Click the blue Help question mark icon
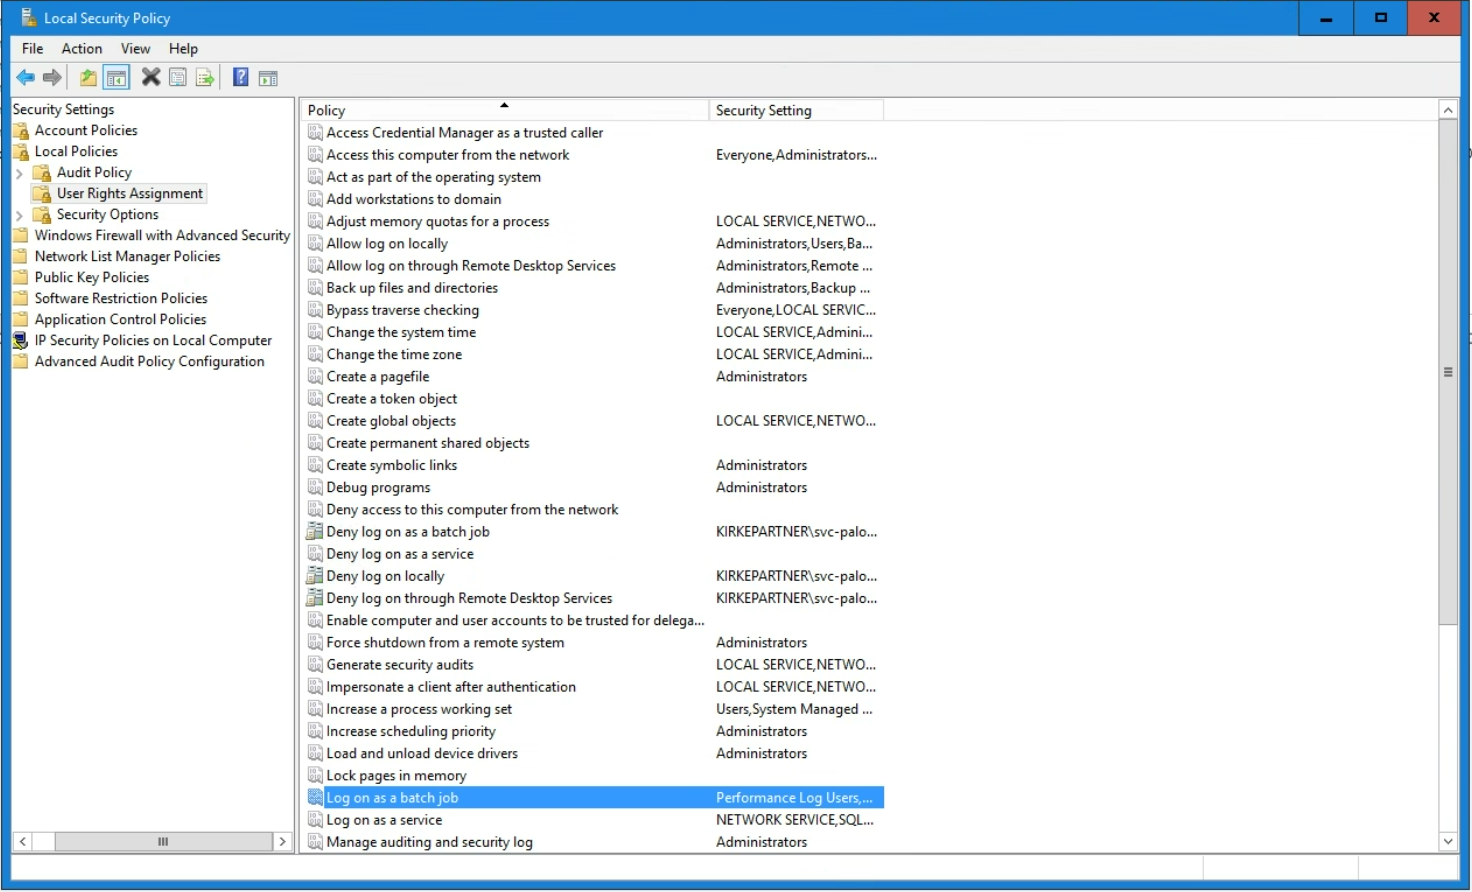This screenshot has height=892, width=1472. (240, 77)
